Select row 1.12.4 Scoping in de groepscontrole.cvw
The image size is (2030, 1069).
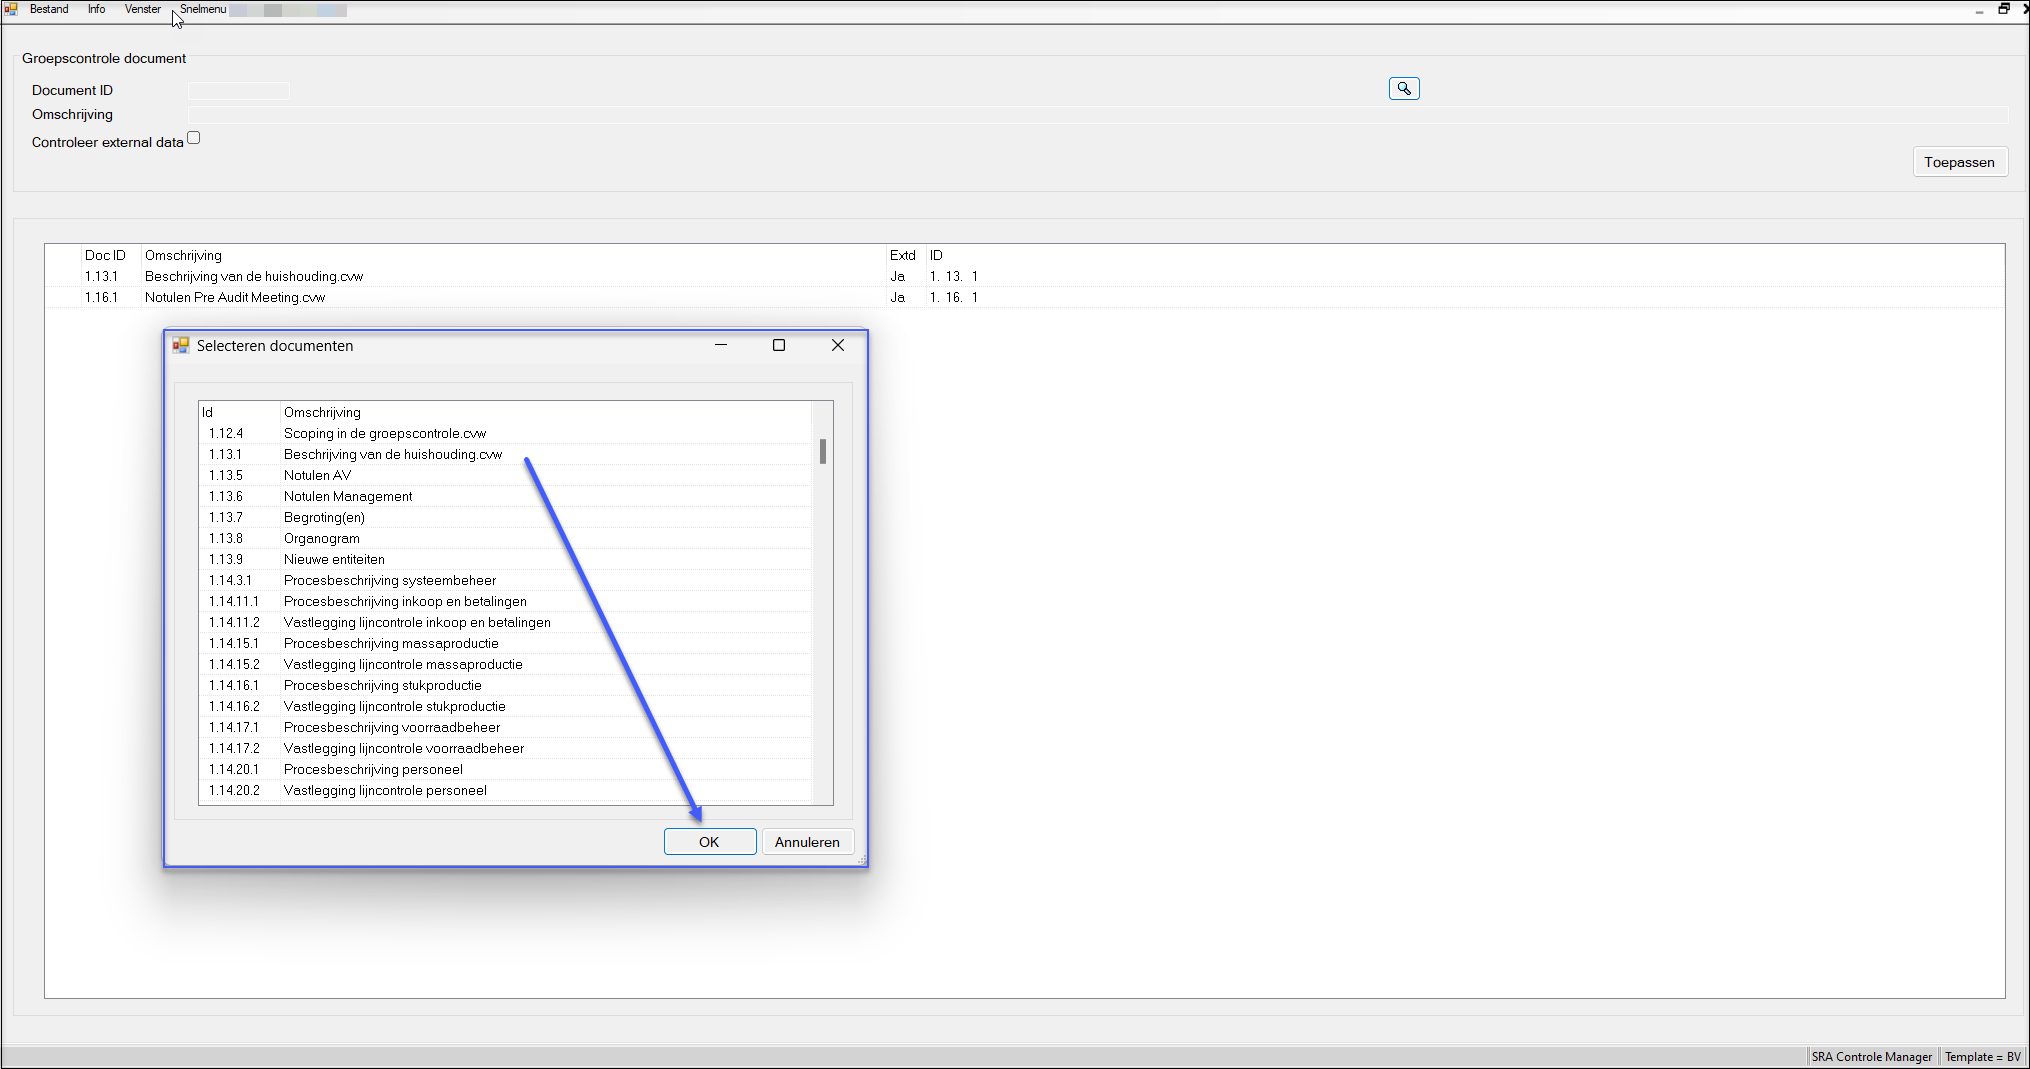coord(505,434)
